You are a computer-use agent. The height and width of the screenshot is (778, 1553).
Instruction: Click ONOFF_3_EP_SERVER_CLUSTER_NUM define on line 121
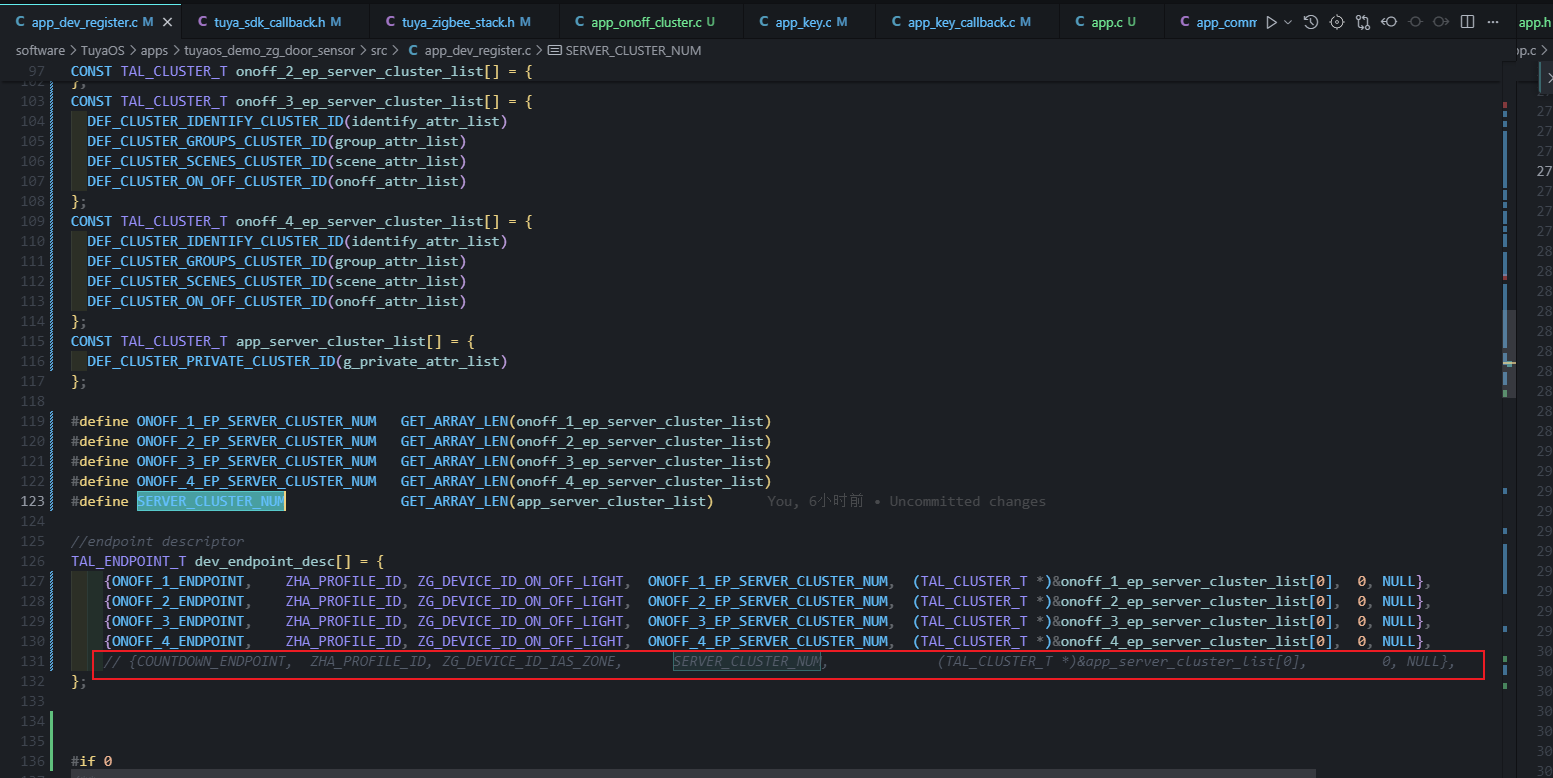[256, 461]
